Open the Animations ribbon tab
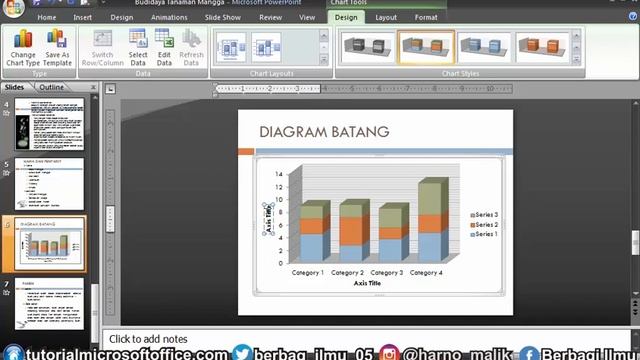640x360 pixels. (x=169, y=17)
